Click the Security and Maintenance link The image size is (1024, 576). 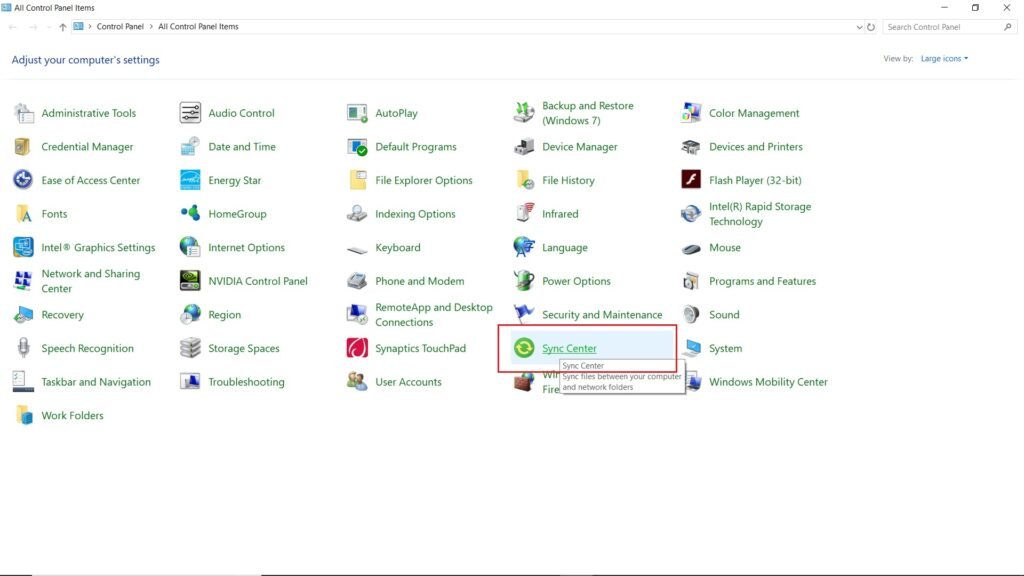tap(602, 315)
